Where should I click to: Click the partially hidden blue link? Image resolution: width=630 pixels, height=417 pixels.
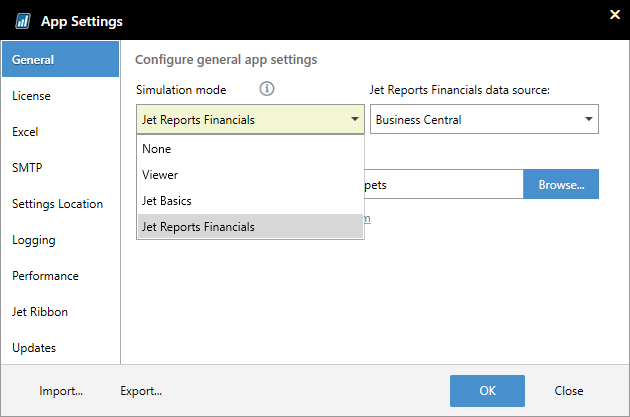(x=367, y=219)
